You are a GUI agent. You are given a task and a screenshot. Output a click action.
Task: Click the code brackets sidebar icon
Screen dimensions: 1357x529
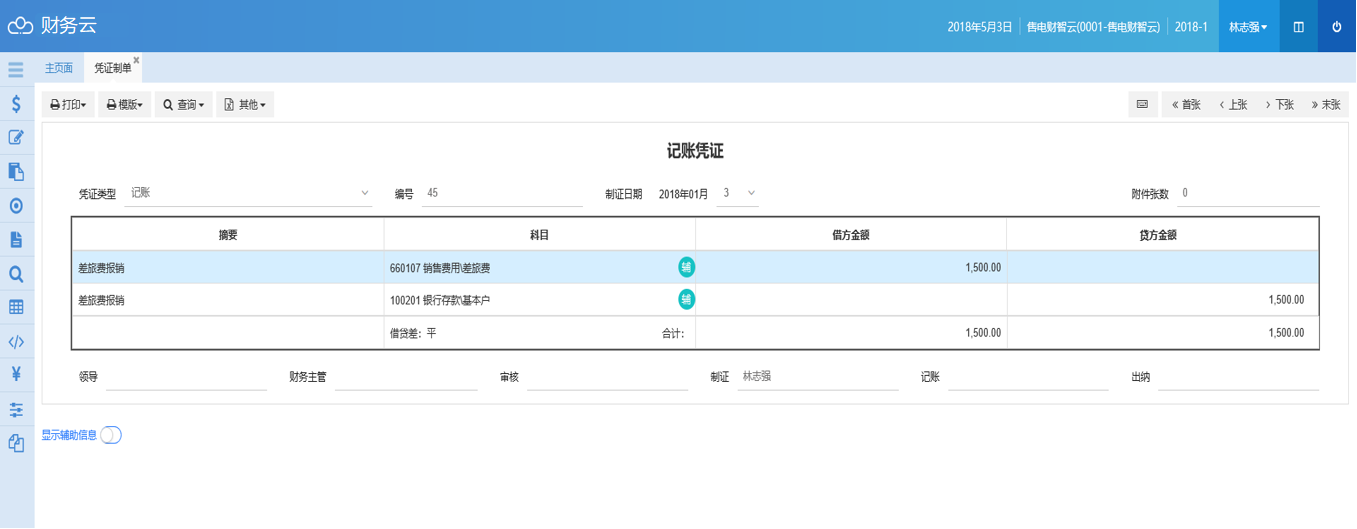(x=16, y=342)
